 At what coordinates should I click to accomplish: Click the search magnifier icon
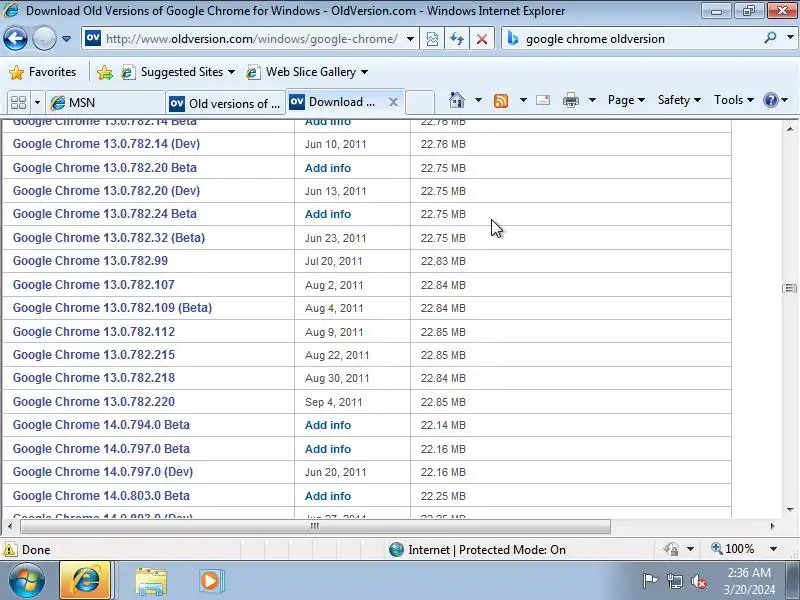(x=770, y=37)
